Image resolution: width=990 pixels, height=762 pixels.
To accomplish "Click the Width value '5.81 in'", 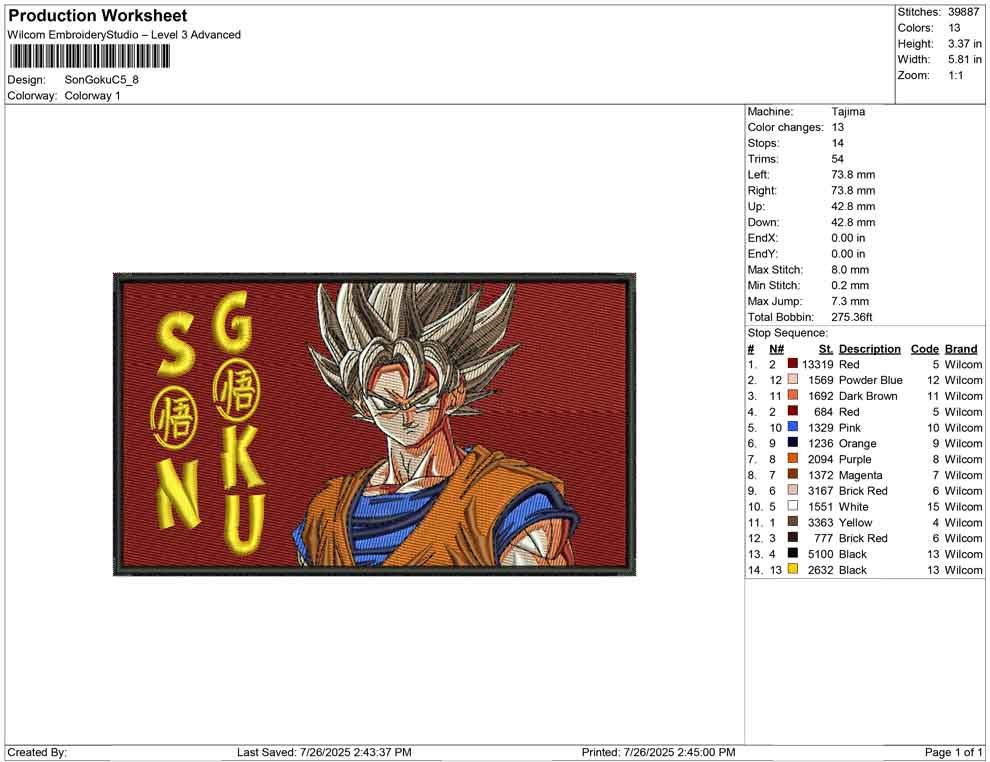I will [x=964, y=59].
